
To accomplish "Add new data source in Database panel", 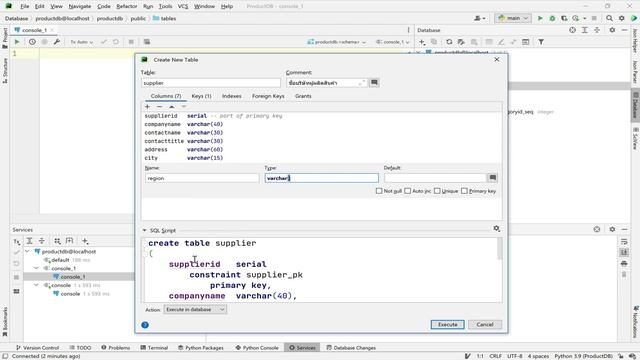I will click(x=422, y=42).
